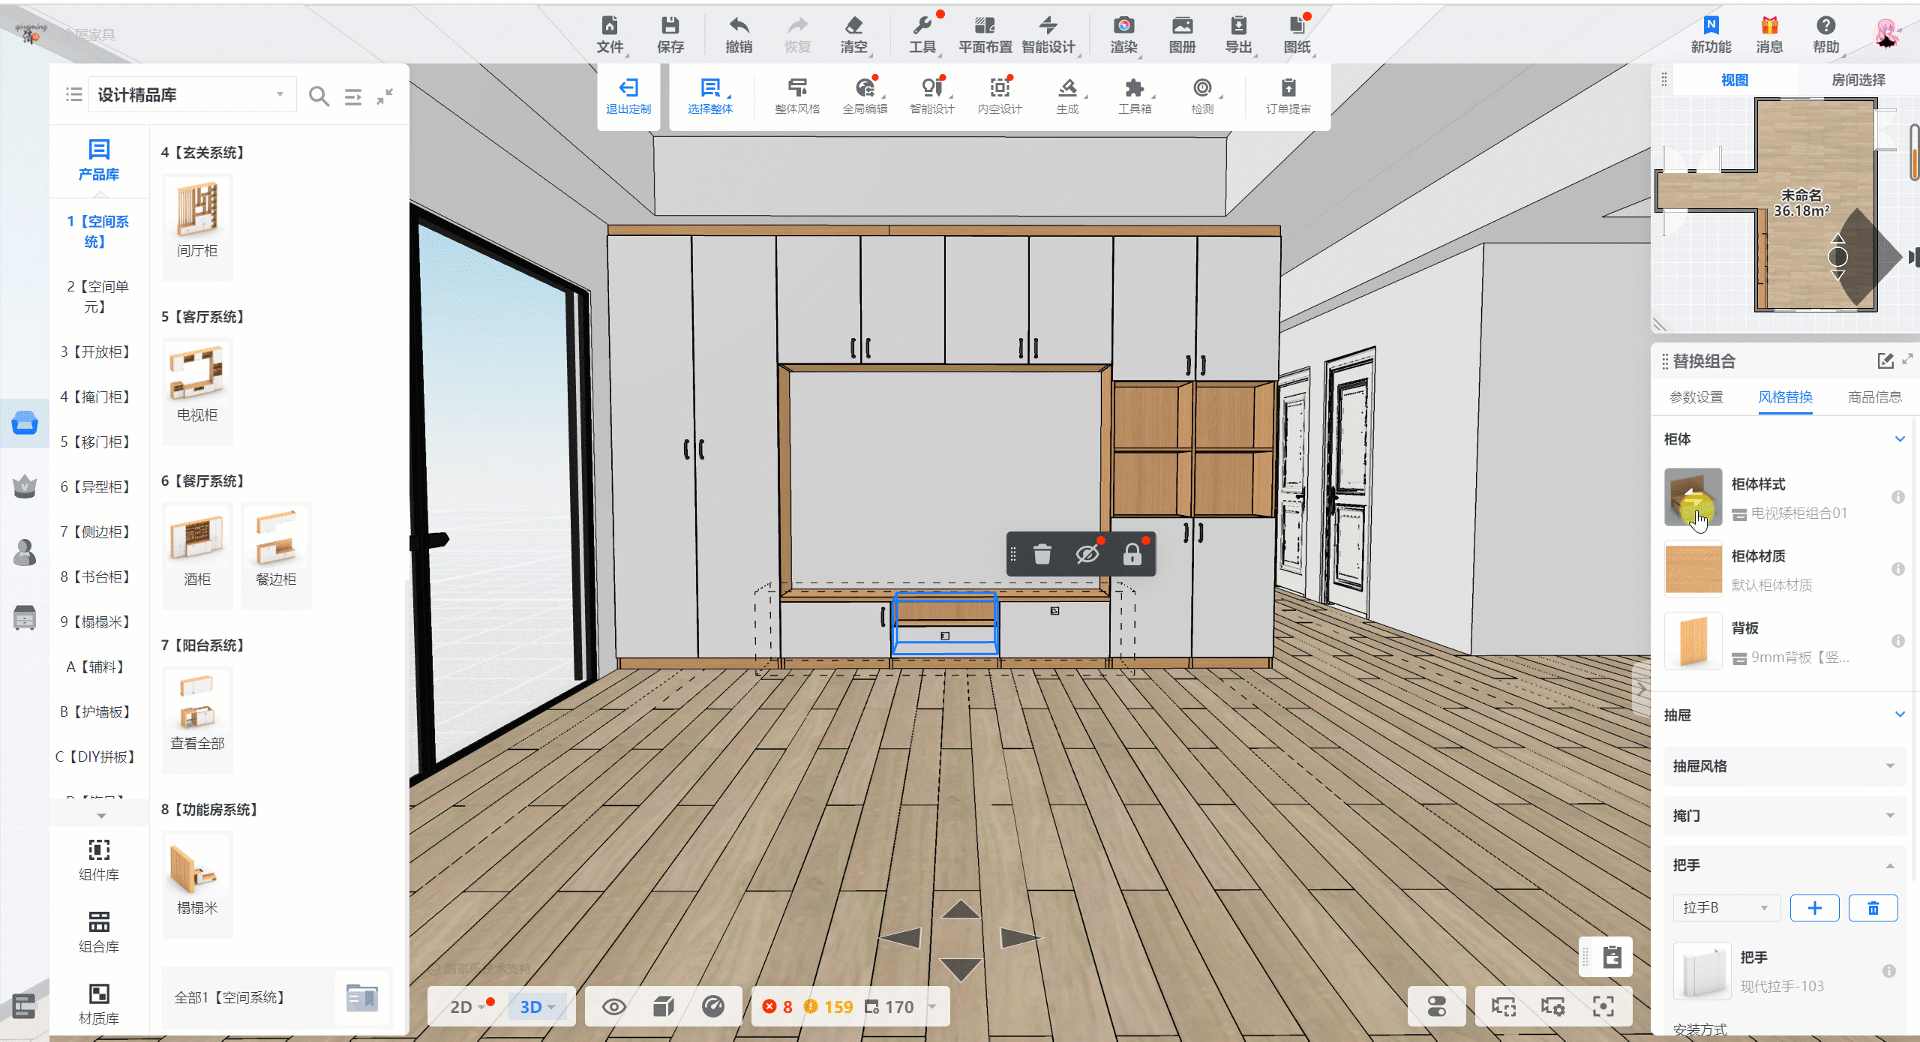Click the Undo (撤销) icon
The image size is (1920, 1042).
[x=738, y=33]
